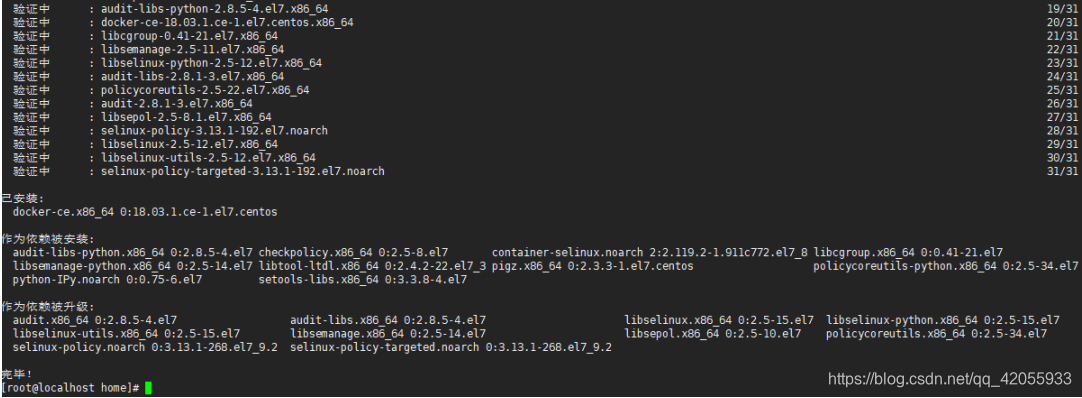Click the libcgroup.x86_64 0:0.41-21.el7 entry

(x=908, y=252)
